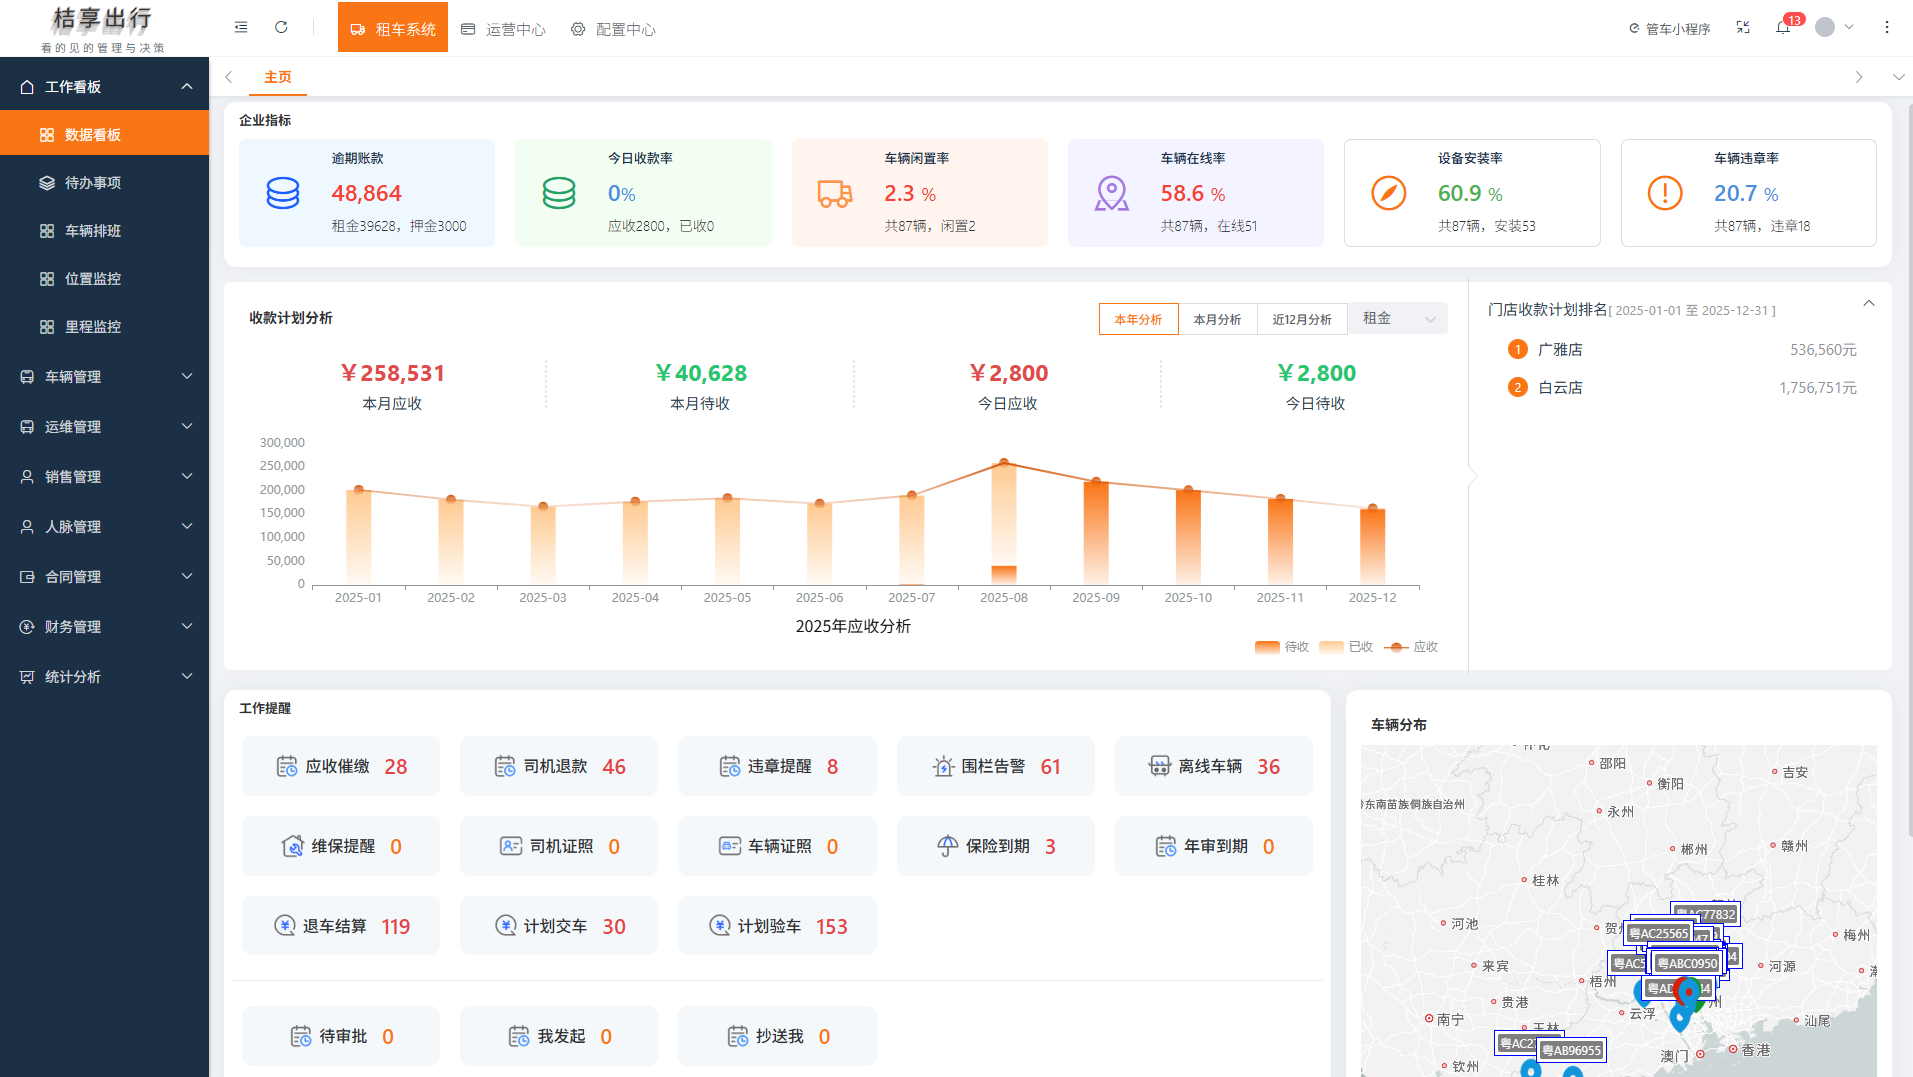The height and width of the screenshot is (1077, 1913).
Task: Collapse the sidebar menu icon
Action: click(241, 28)
